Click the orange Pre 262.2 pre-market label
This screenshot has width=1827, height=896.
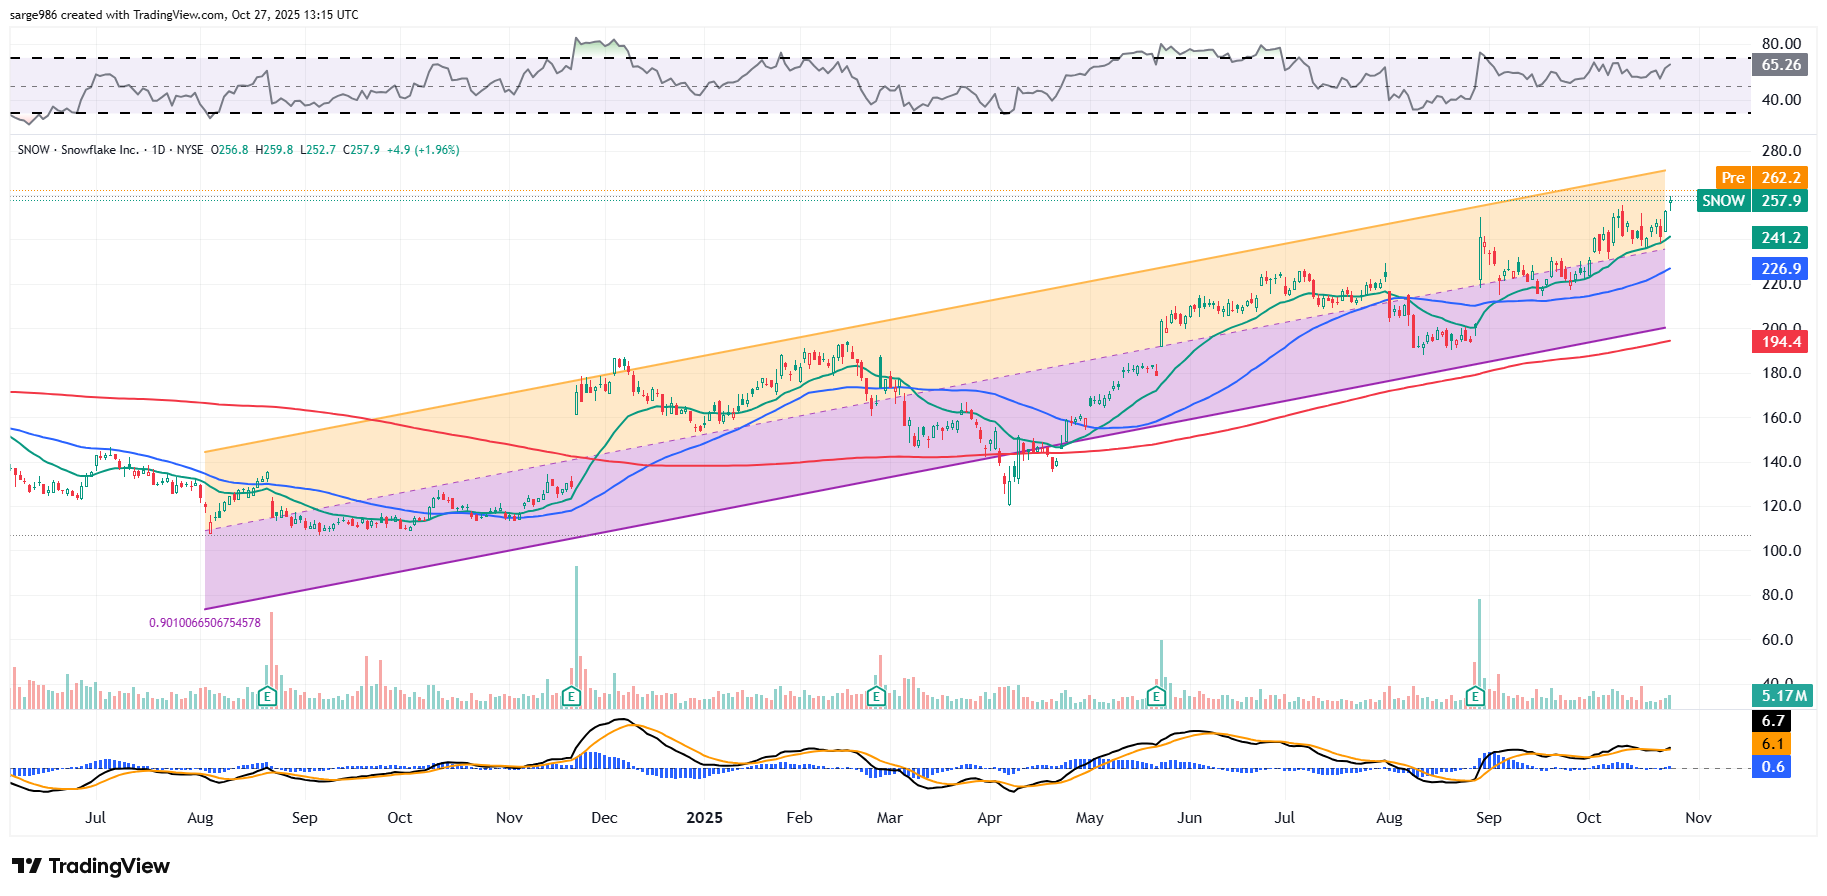click(1760, 178)
